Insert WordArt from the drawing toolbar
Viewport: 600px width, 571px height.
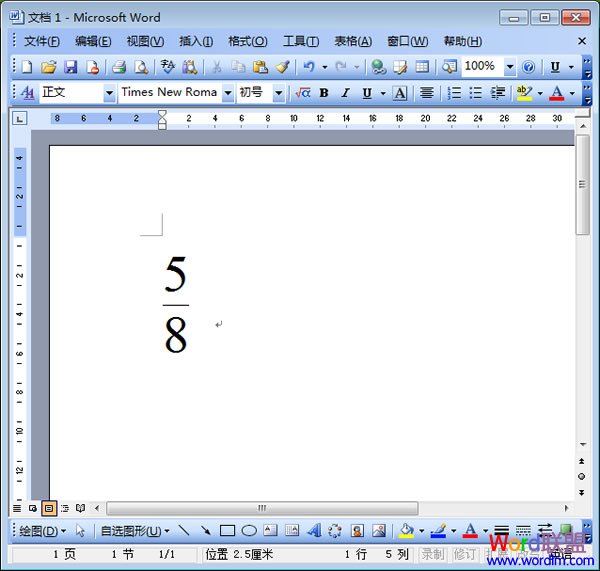click(x=314, y=531)
